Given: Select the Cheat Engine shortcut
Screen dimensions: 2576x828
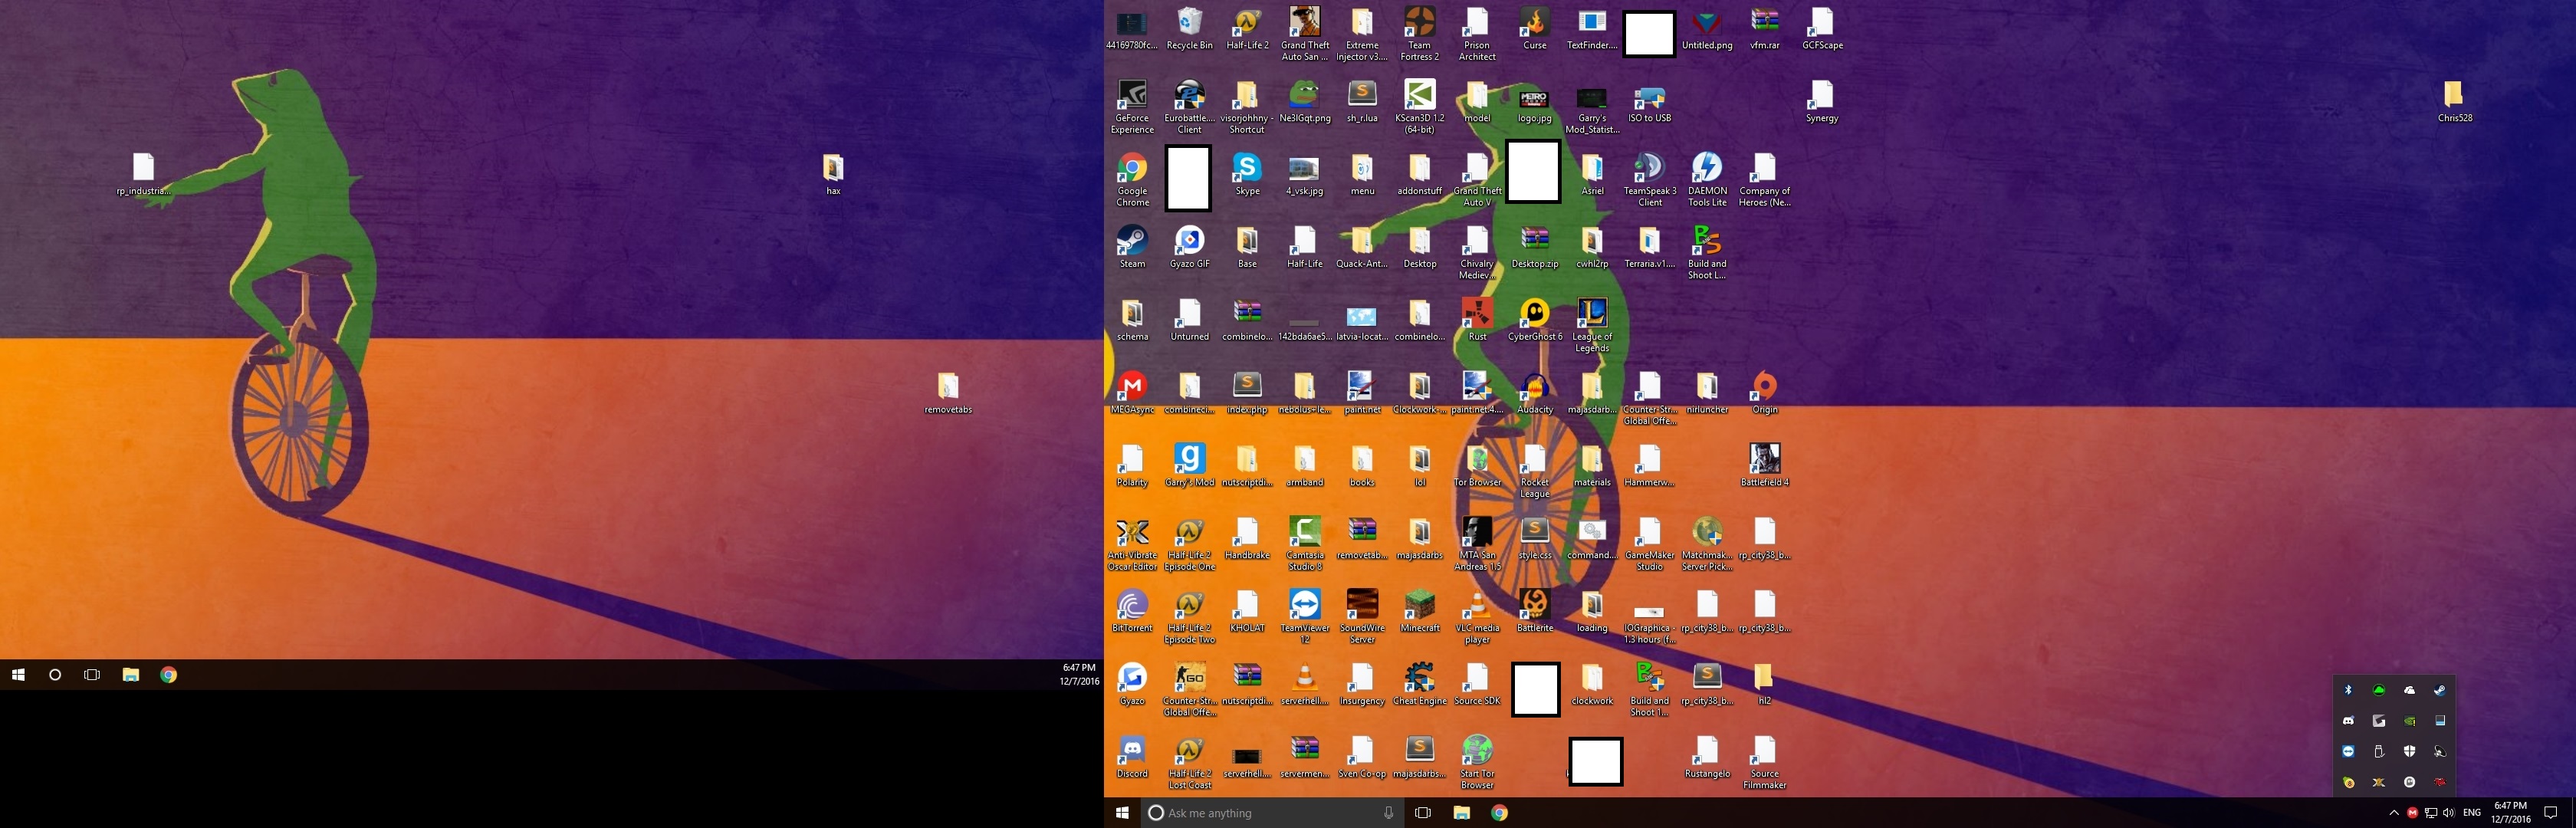Looking at the screenshot, I should click(1419, 680).
